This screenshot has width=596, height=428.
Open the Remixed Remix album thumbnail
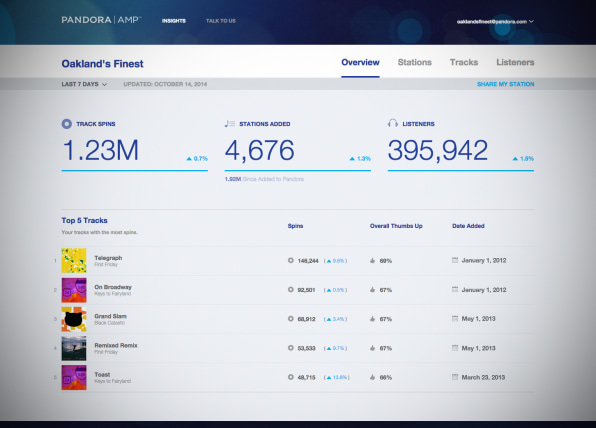[74, 348]
